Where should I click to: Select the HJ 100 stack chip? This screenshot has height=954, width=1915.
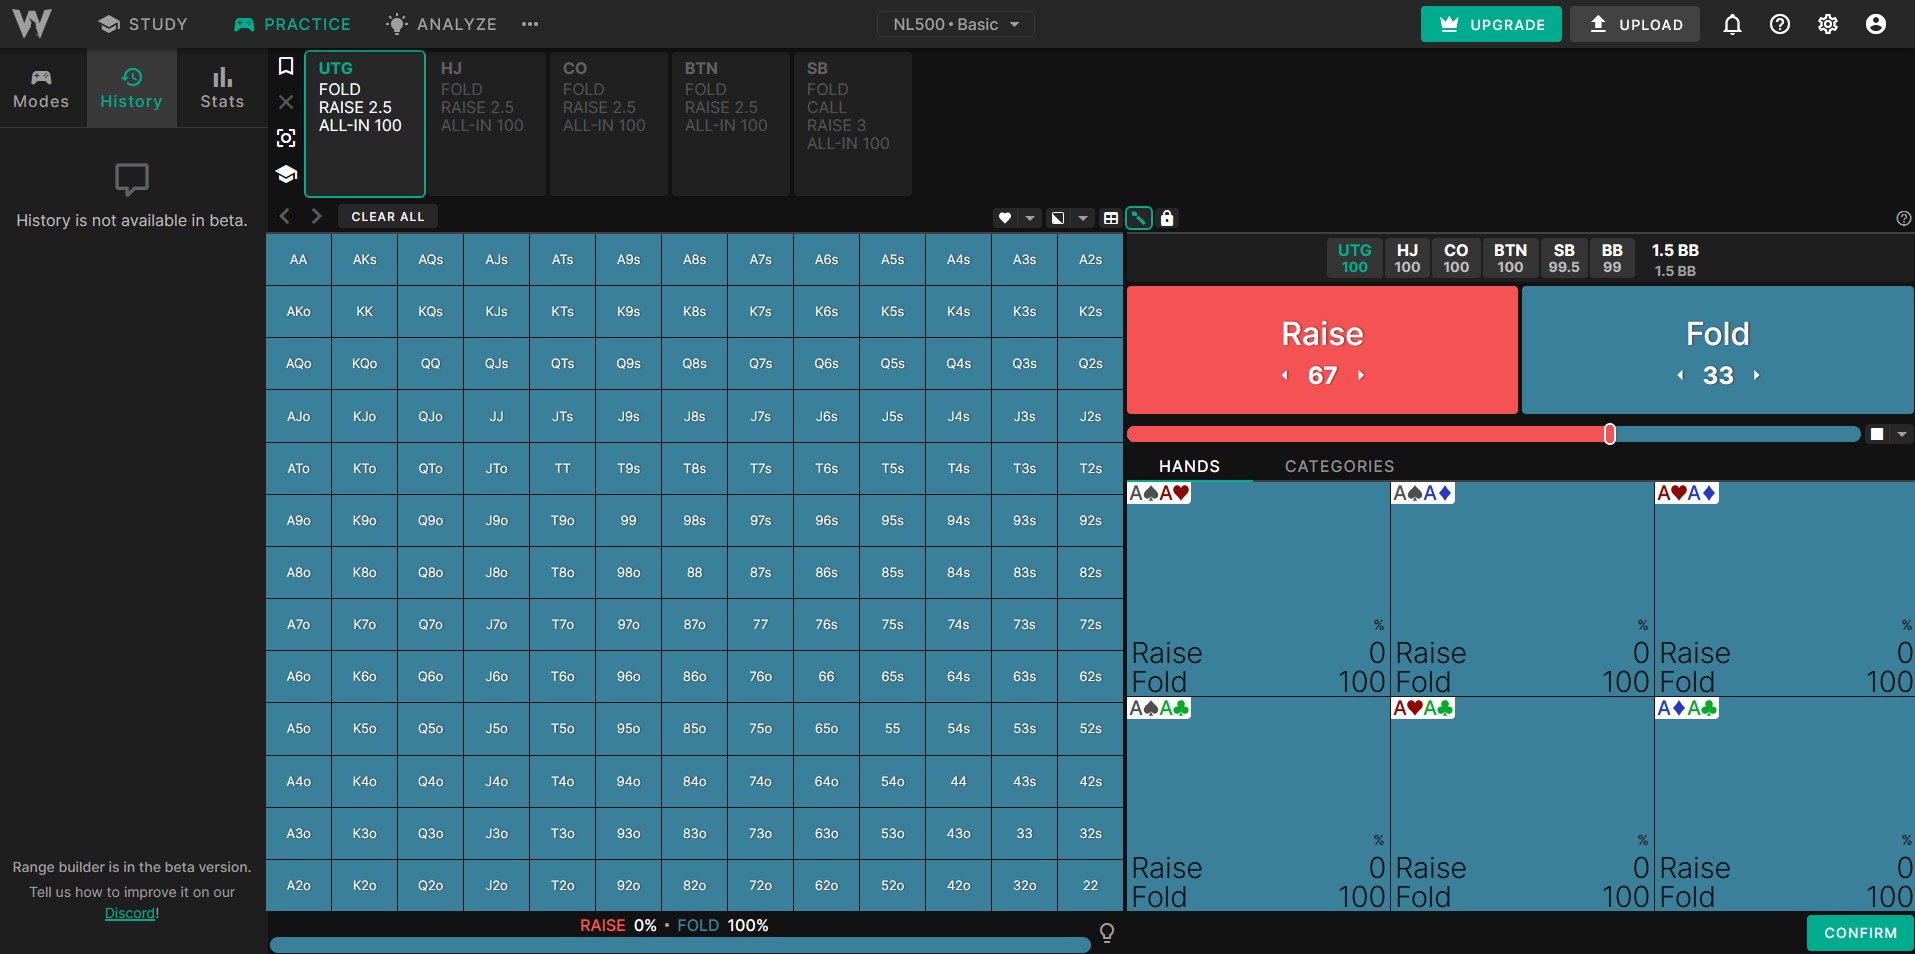tap(1407, 258)
